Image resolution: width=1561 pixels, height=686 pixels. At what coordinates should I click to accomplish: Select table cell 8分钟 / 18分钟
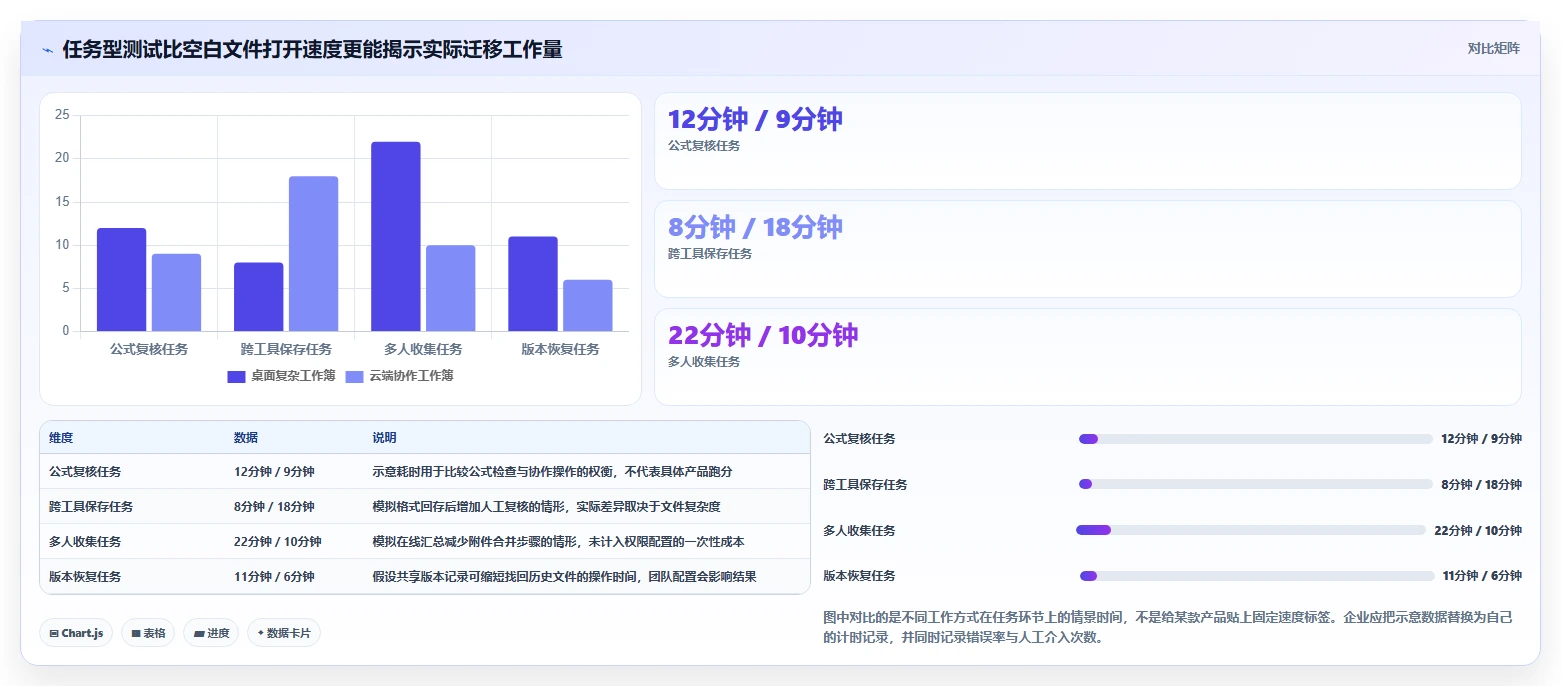tap(274, 507)
